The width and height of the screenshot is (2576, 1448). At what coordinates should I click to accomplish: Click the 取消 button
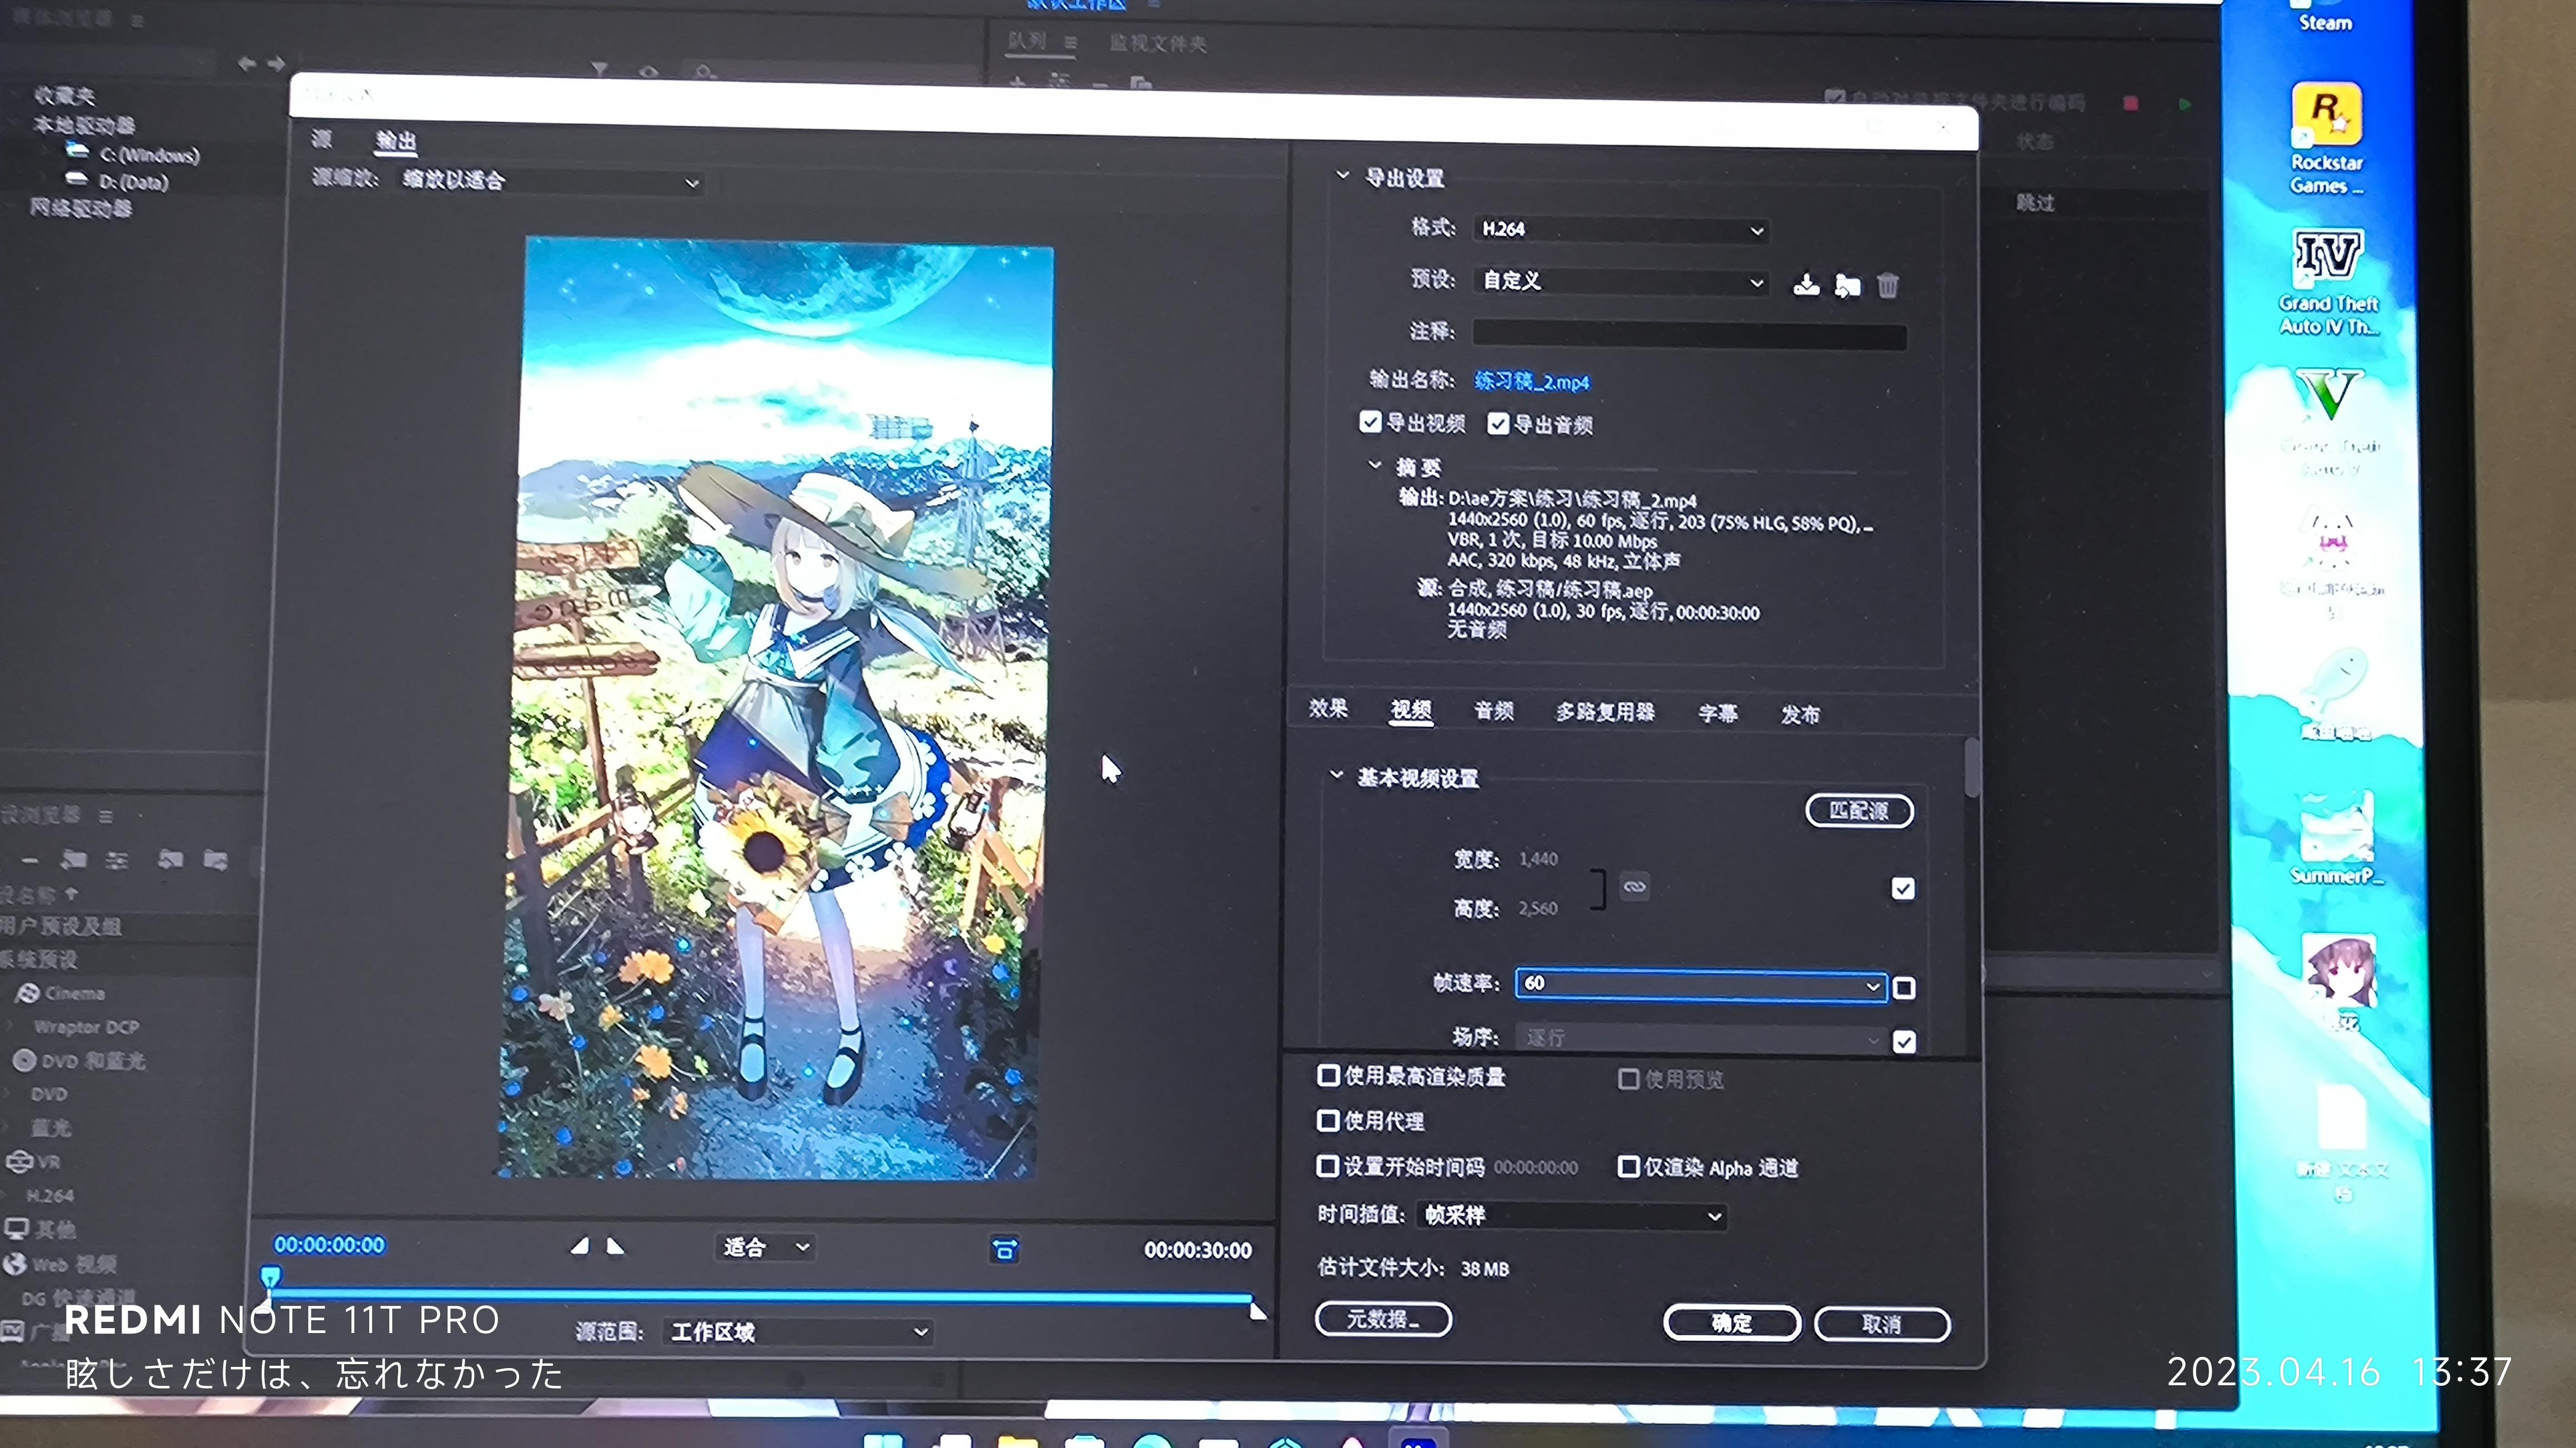coord(1882,1324)
